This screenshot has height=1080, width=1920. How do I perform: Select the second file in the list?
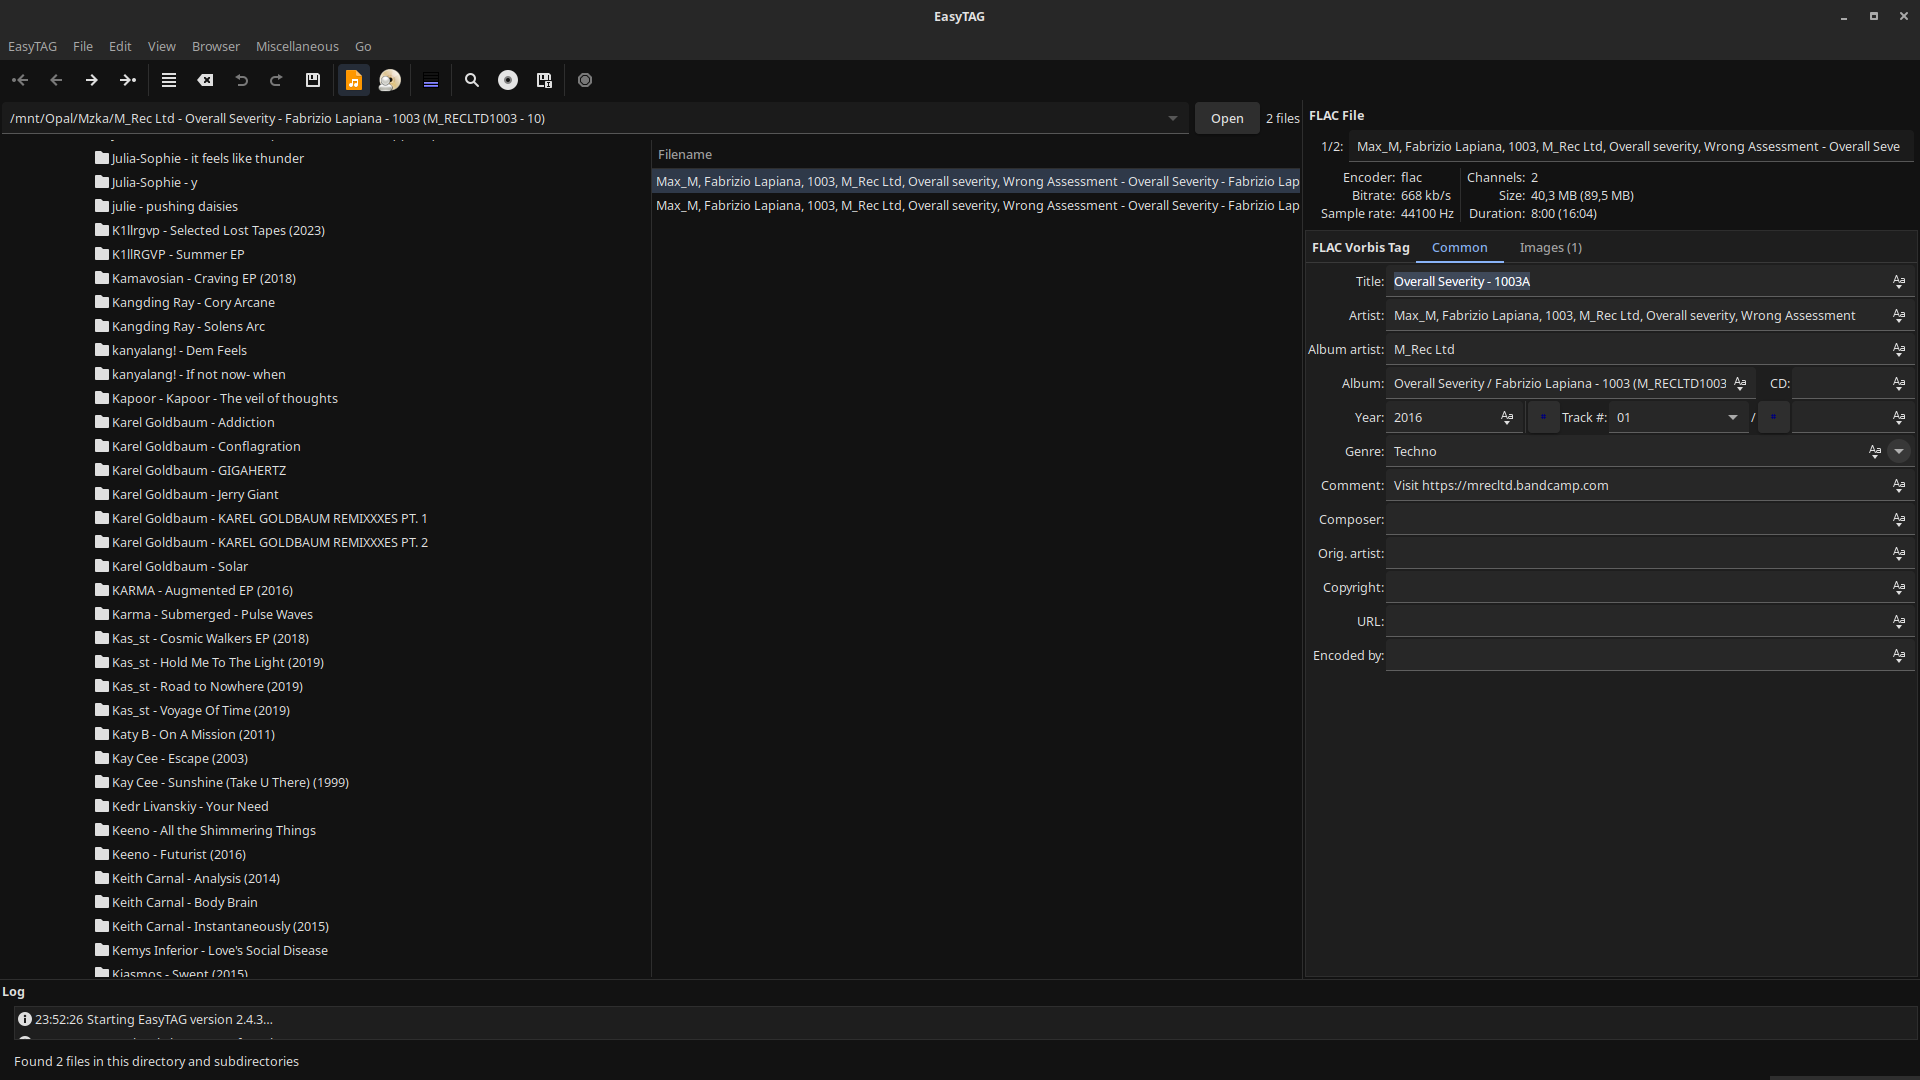[x=976, y=205]
